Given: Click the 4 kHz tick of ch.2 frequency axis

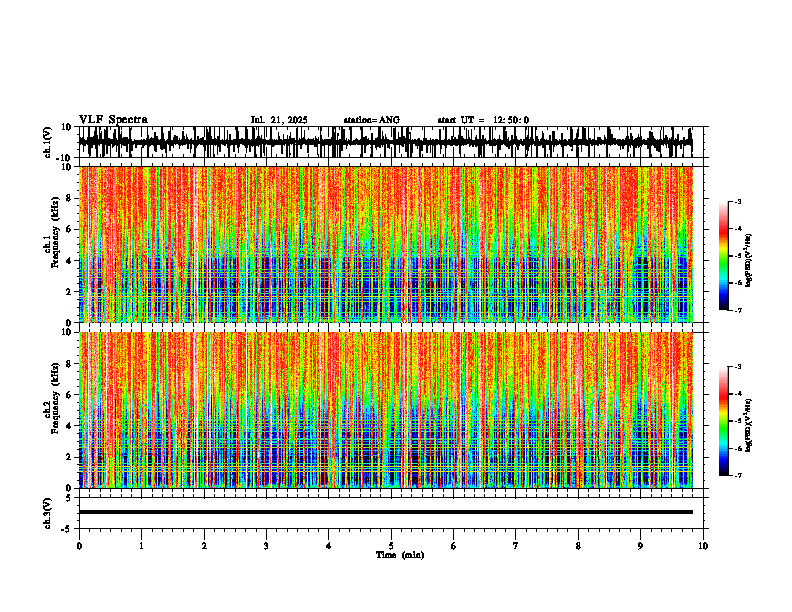Looking at the screenshot, I should click(x=70, y=426).
